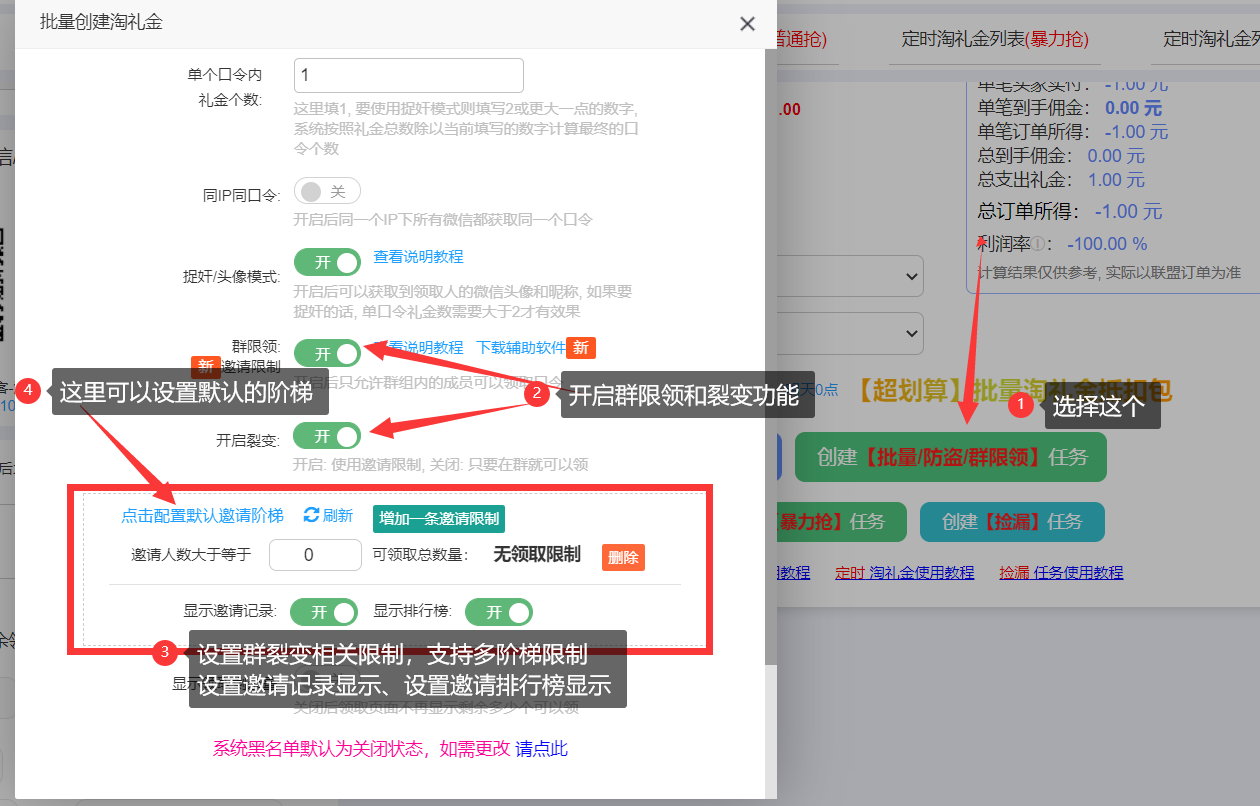Click the 邀请人数大于等于 number field
Image resolution: width=1260 pixels, height=806 pixels.
click(315, 555)
